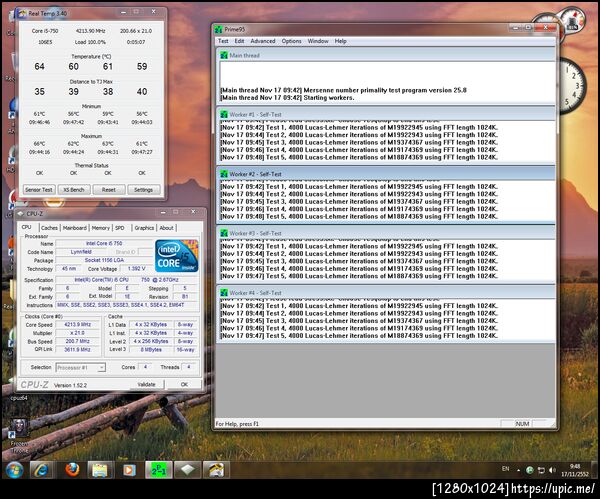
Task: Switch to the About tab in CPU-Z
Action: point(166,228)
